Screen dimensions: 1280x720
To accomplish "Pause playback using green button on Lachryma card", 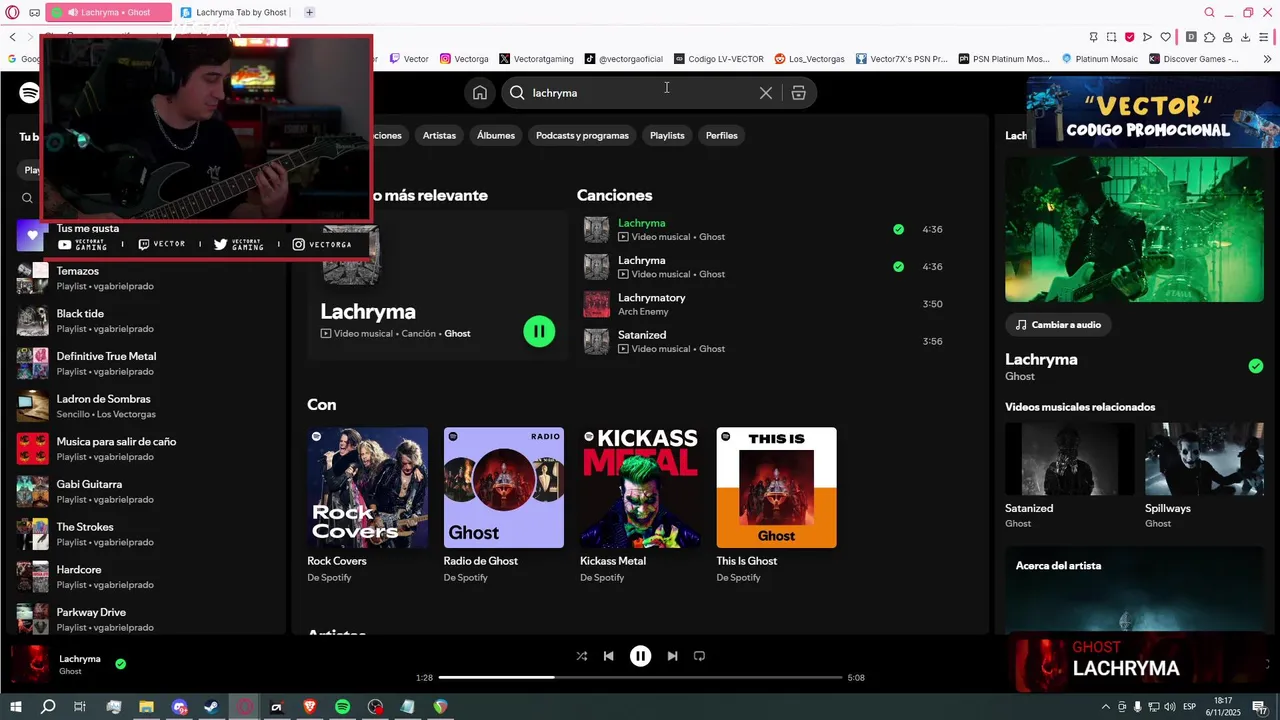I will coord(539,331).
